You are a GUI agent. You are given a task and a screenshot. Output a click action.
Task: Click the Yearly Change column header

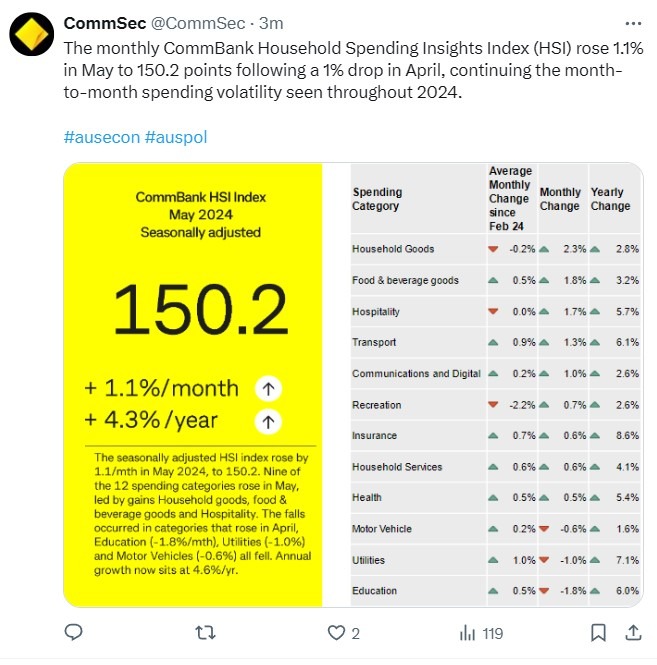pyautogui.click(x=610, y=199)
